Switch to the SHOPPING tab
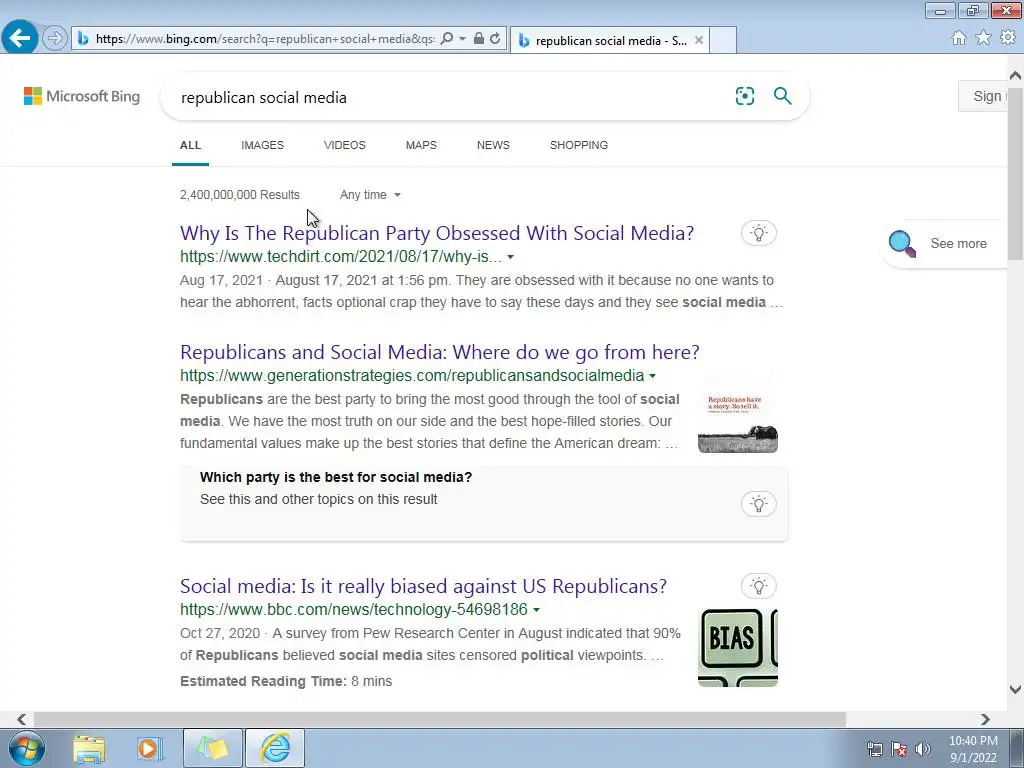The image size is (1024, 768). pos(579,145)
